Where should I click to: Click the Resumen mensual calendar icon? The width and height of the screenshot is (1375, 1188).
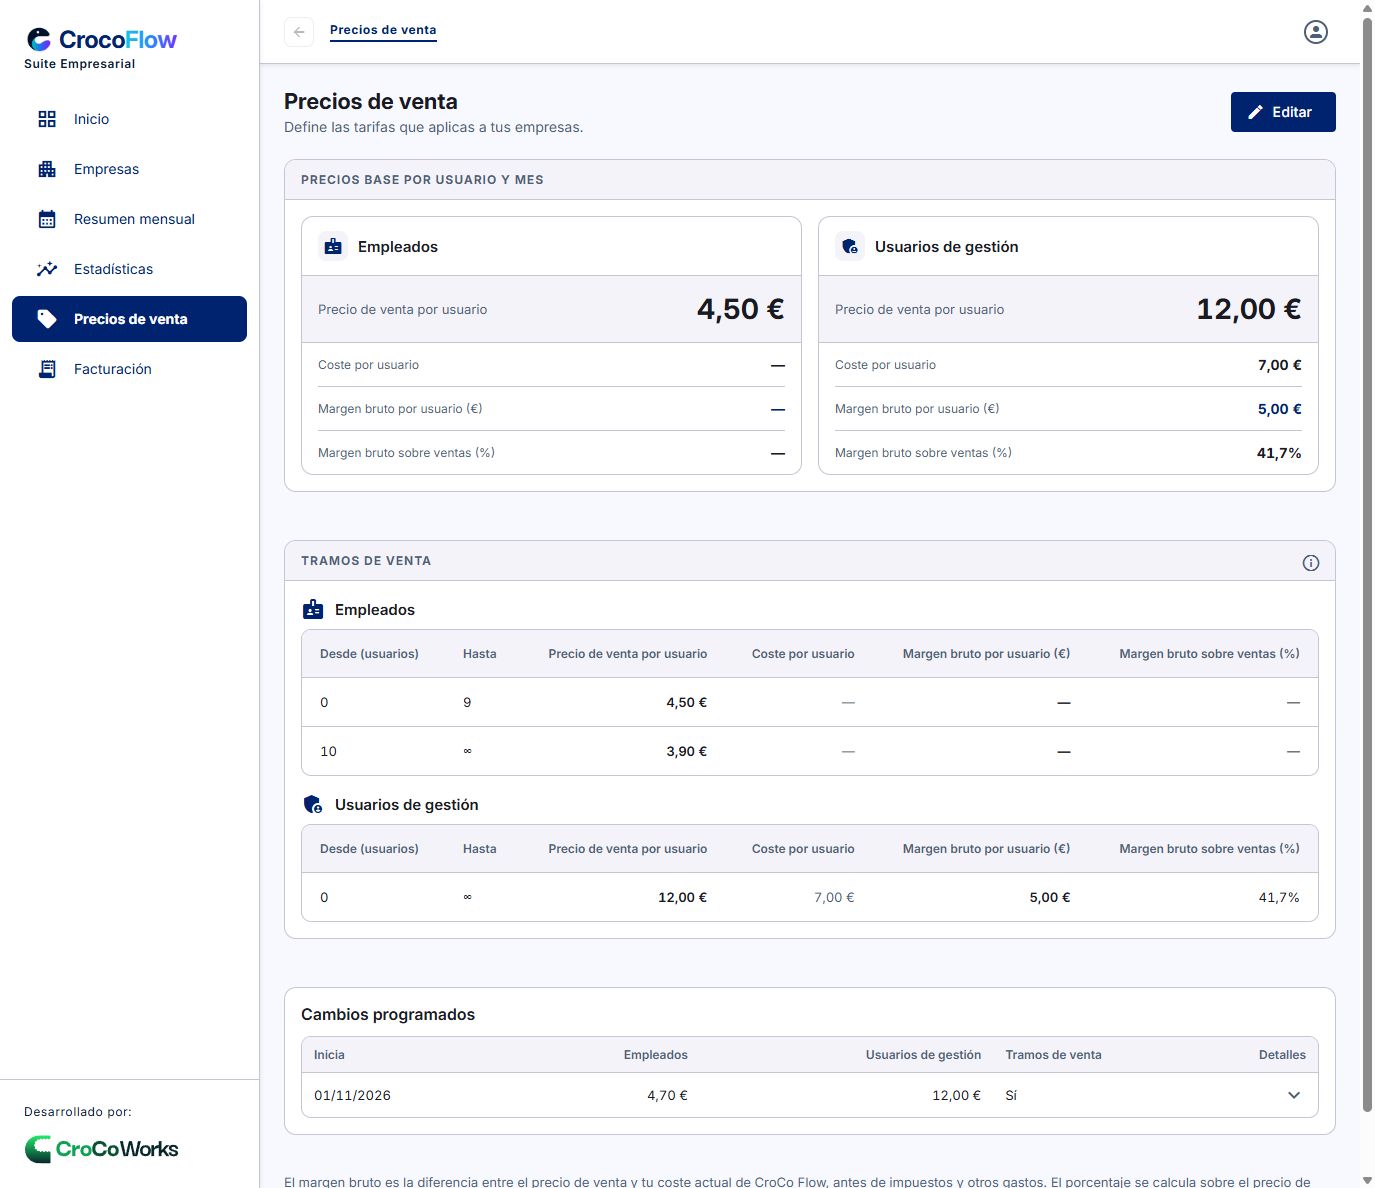click(x=47, y=219)
